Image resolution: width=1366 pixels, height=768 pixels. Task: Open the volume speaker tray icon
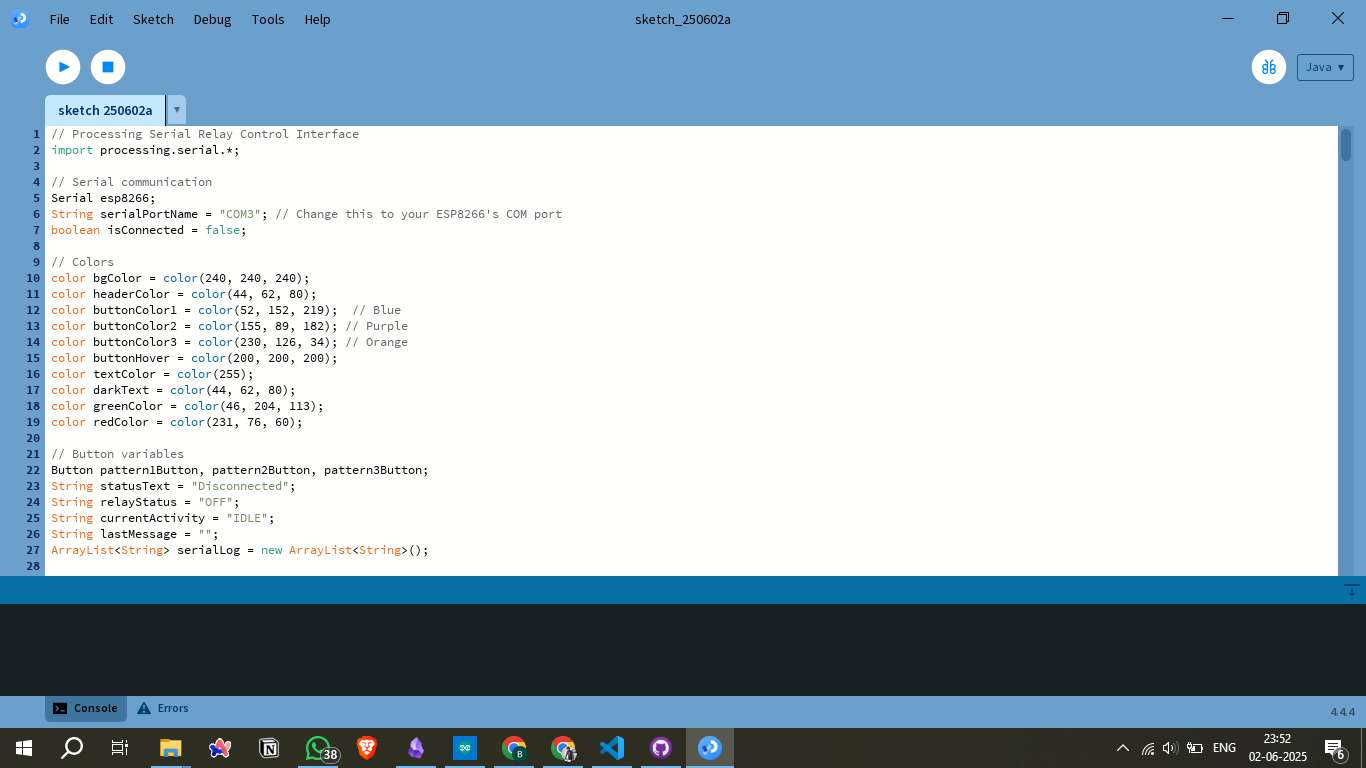pyautogui.click(x=1170, y=748)
